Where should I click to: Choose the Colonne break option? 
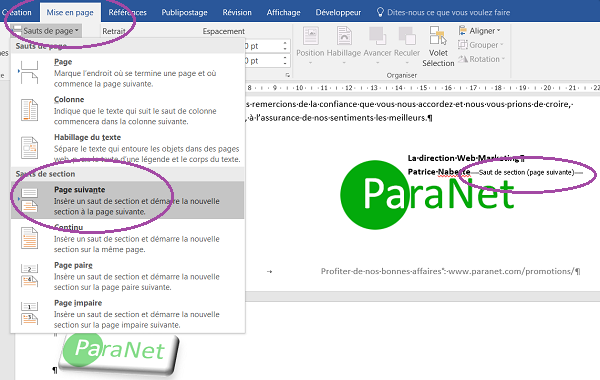[x=128, y=110]
